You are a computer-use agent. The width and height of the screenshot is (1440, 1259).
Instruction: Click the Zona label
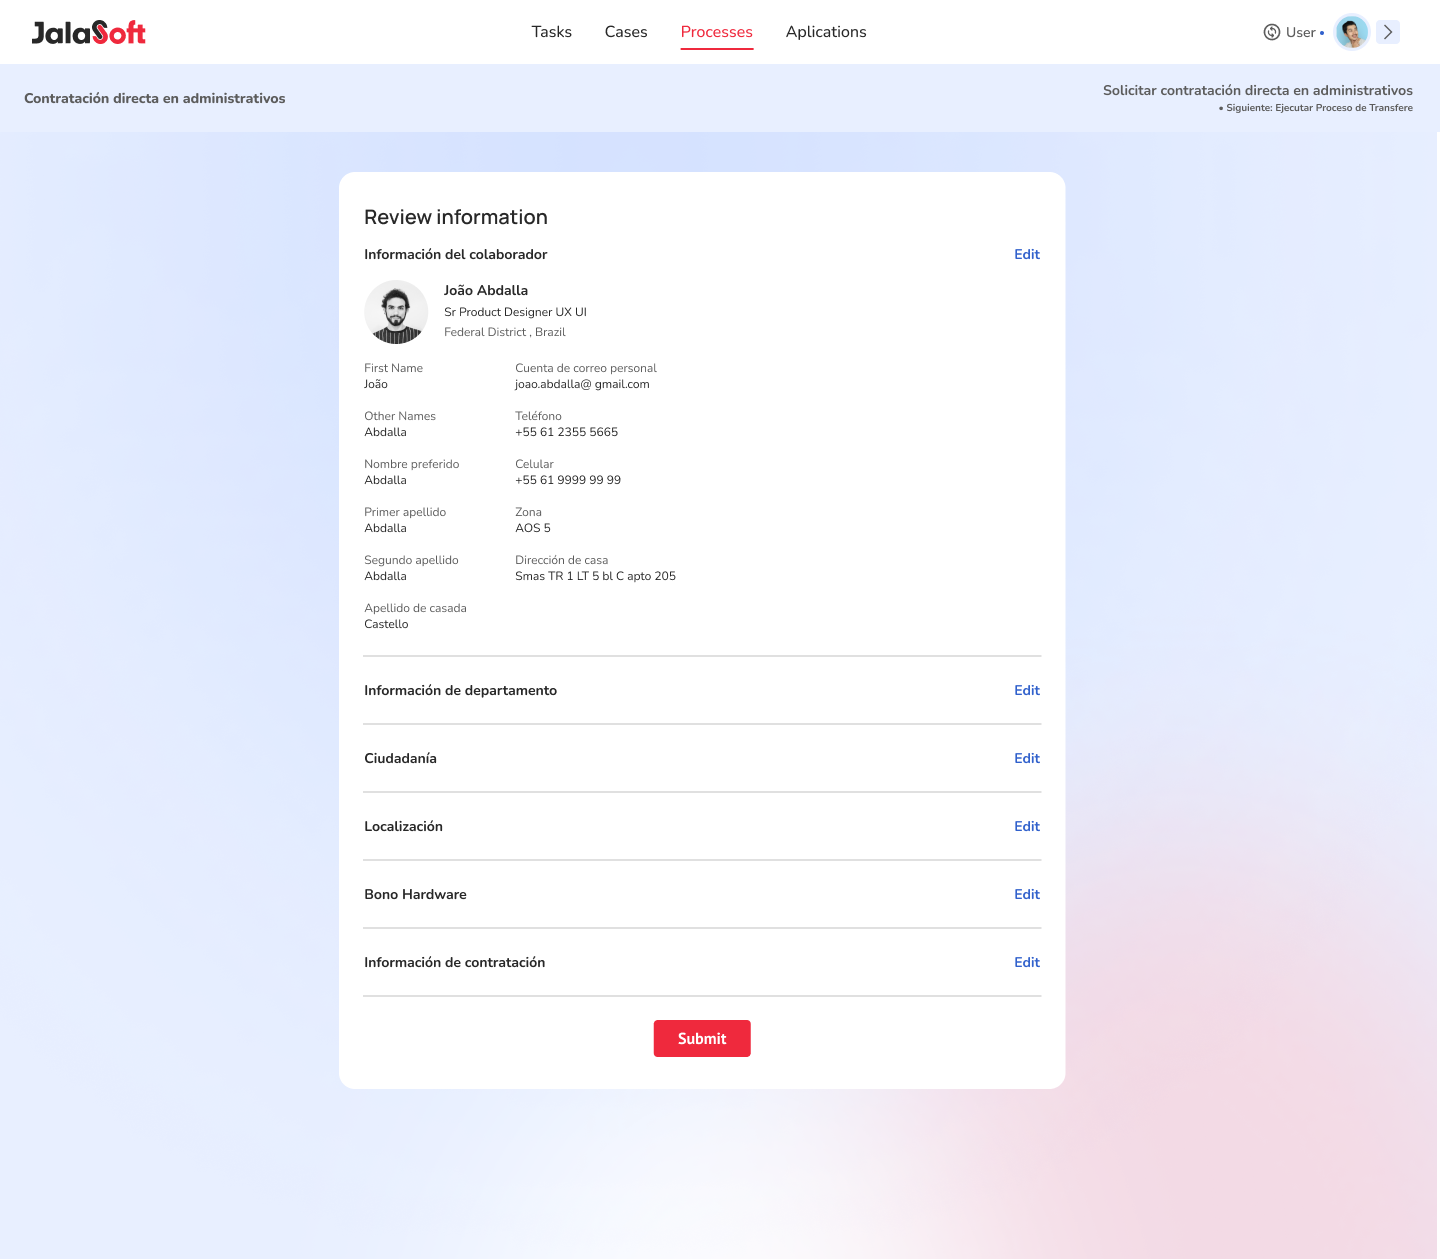(x=528, y=512)
